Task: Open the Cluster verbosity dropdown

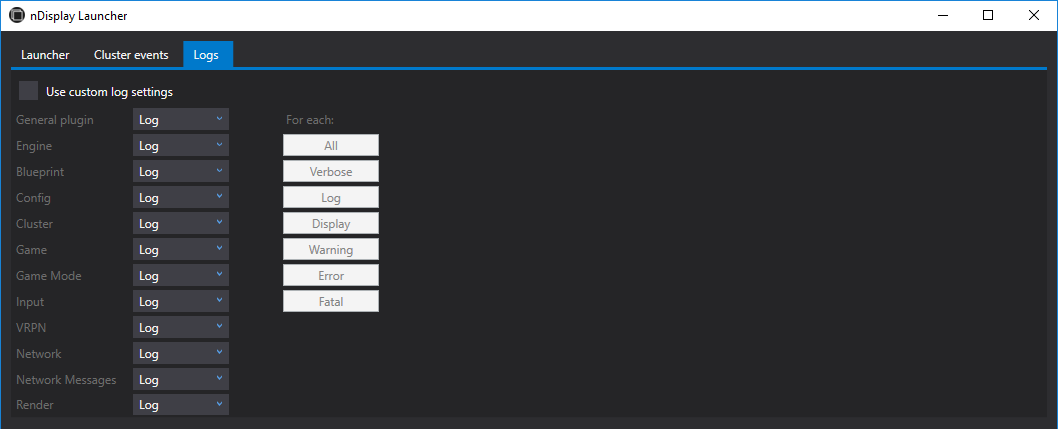Action: 181,223
